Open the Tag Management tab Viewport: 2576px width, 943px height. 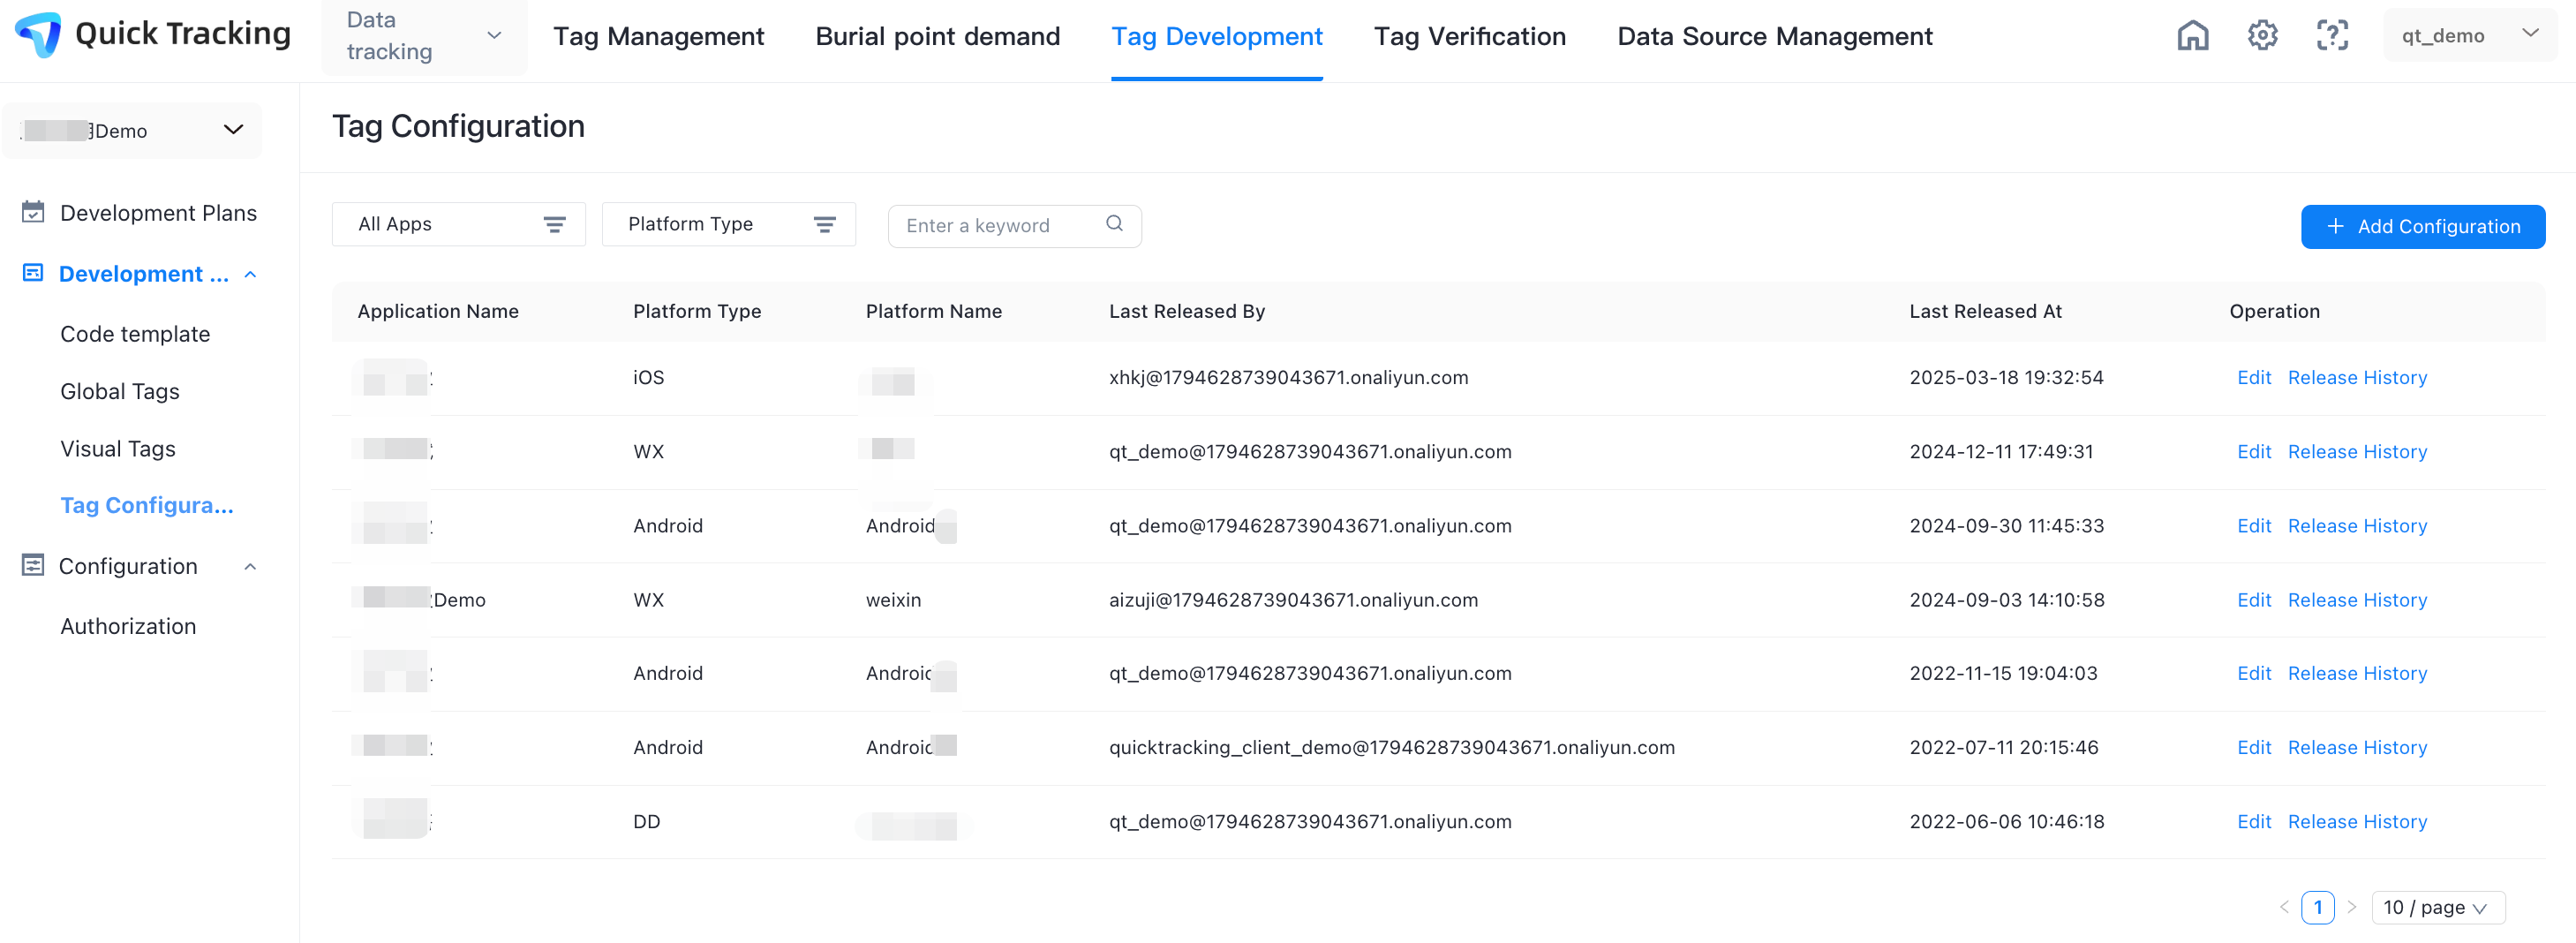(658, 36)
